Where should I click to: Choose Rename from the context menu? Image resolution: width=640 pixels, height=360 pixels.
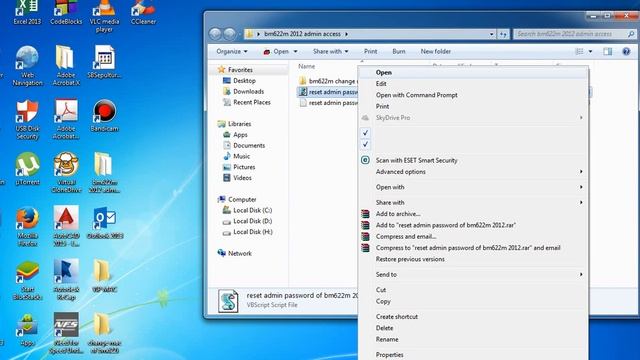[x=473, y=340]
